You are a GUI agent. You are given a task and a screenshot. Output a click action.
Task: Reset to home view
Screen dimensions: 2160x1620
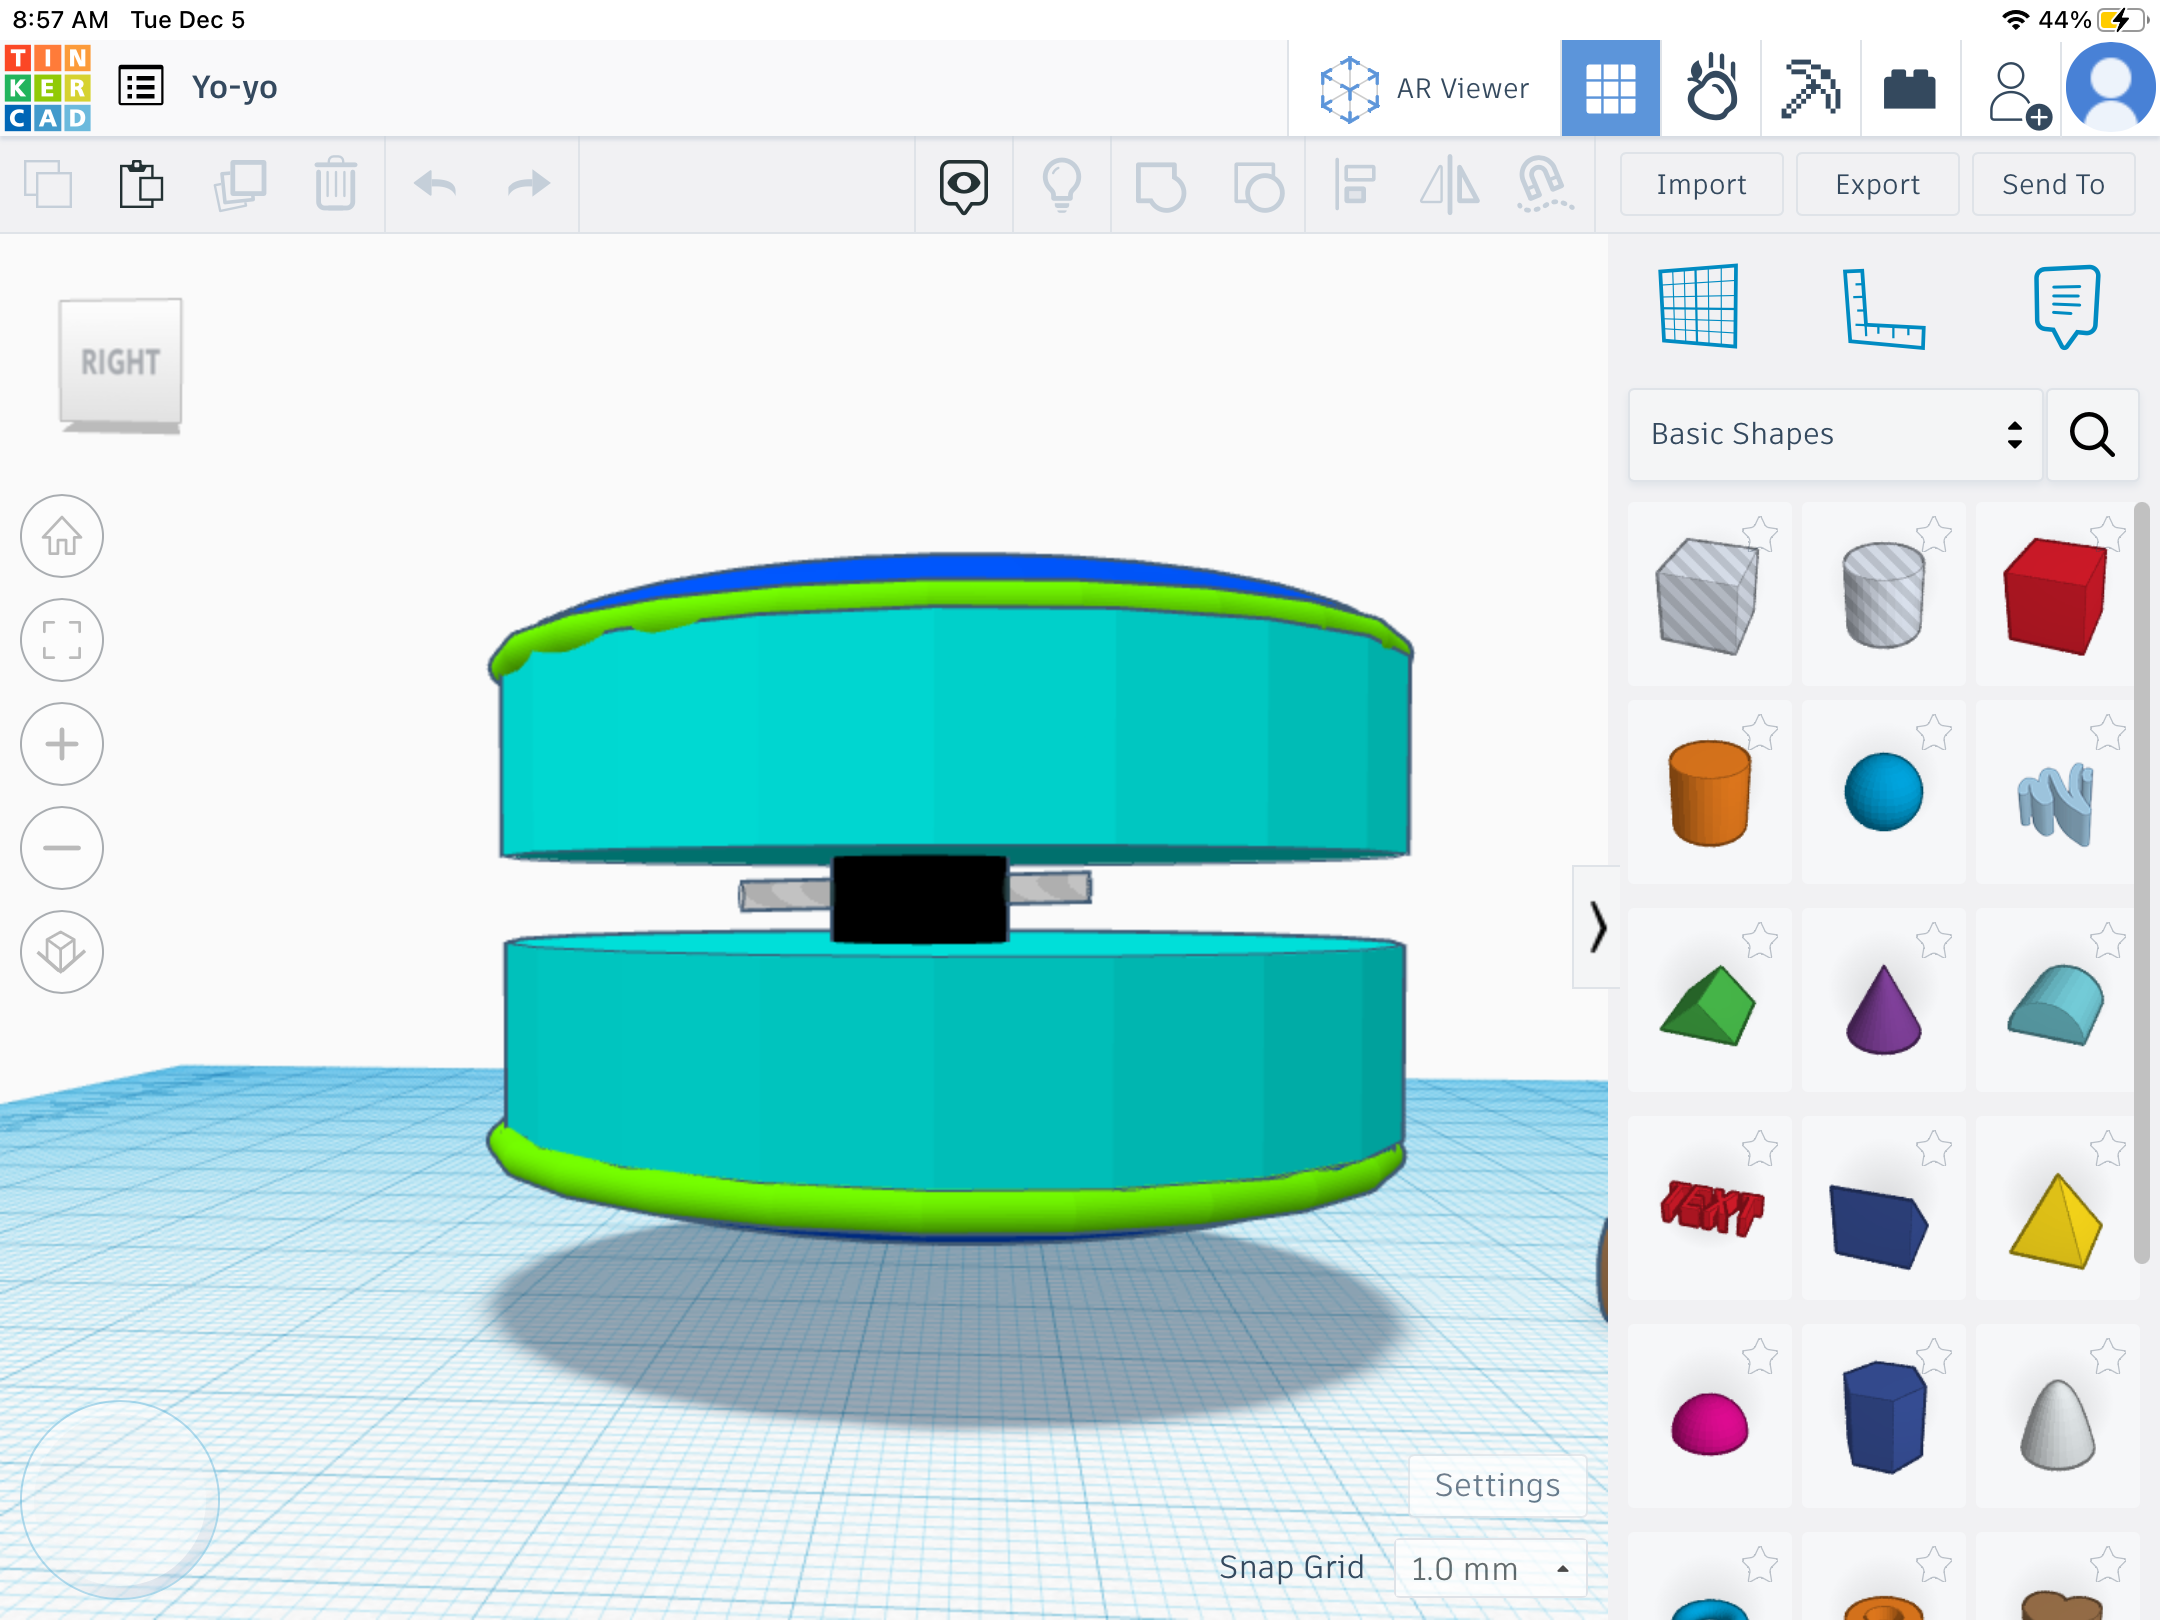coord(62,536)
